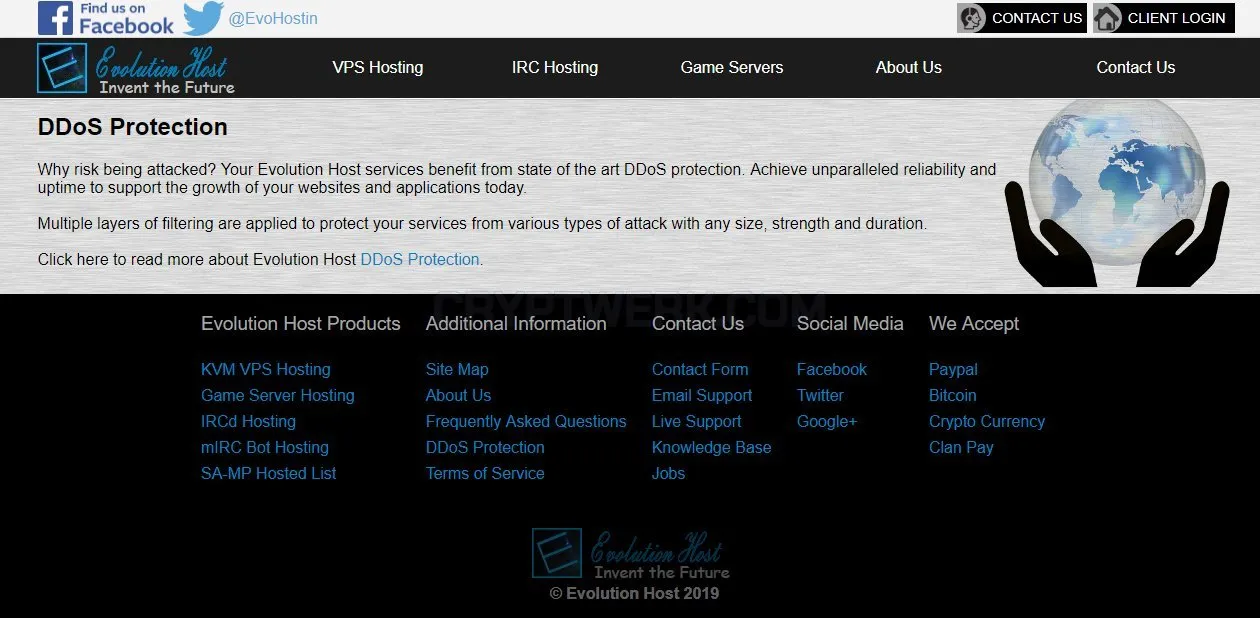Open the Paypal payment link
The height and width of the screenshot is (618, 1260).
click(953, 369)
